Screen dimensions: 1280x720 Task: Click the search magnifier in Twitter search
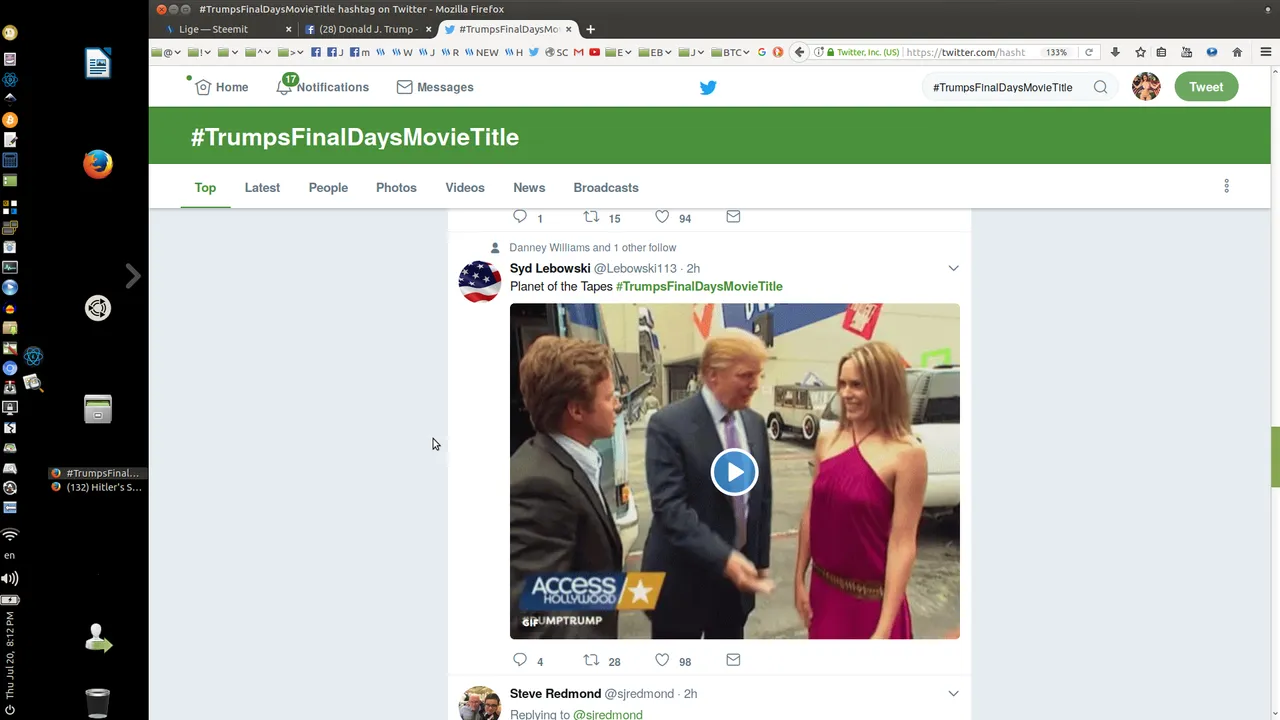1100,87
